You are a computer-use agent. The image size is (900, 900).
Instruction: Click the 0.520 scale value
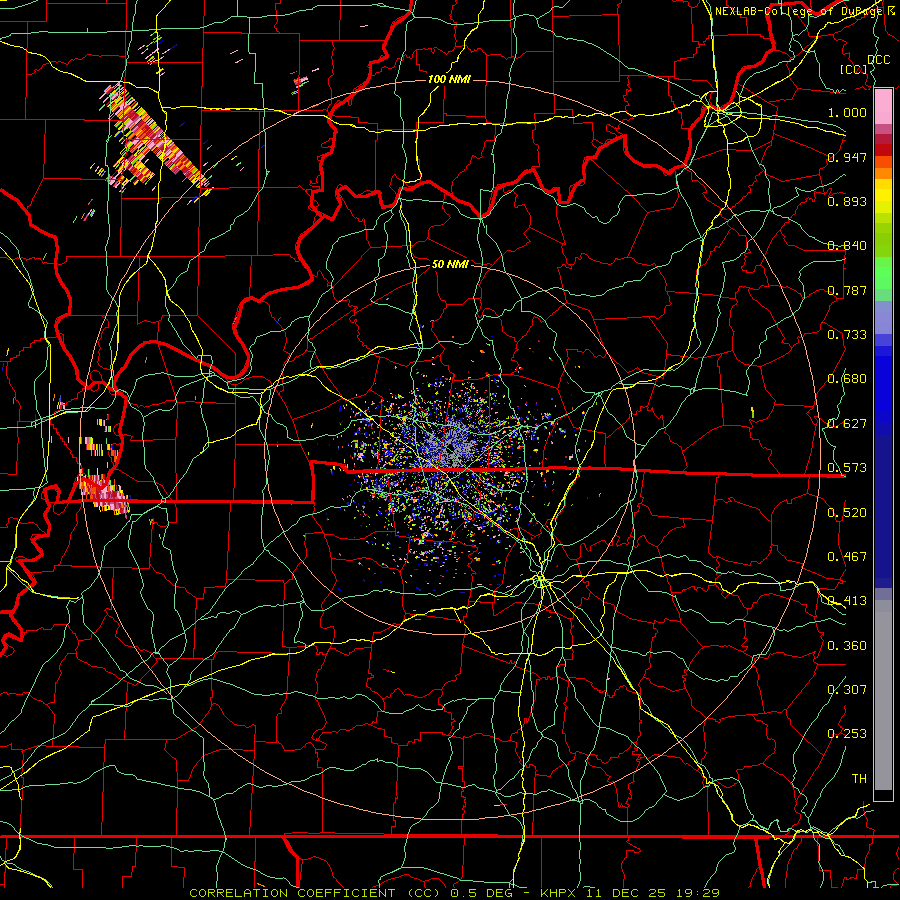(x=847, y=513)
